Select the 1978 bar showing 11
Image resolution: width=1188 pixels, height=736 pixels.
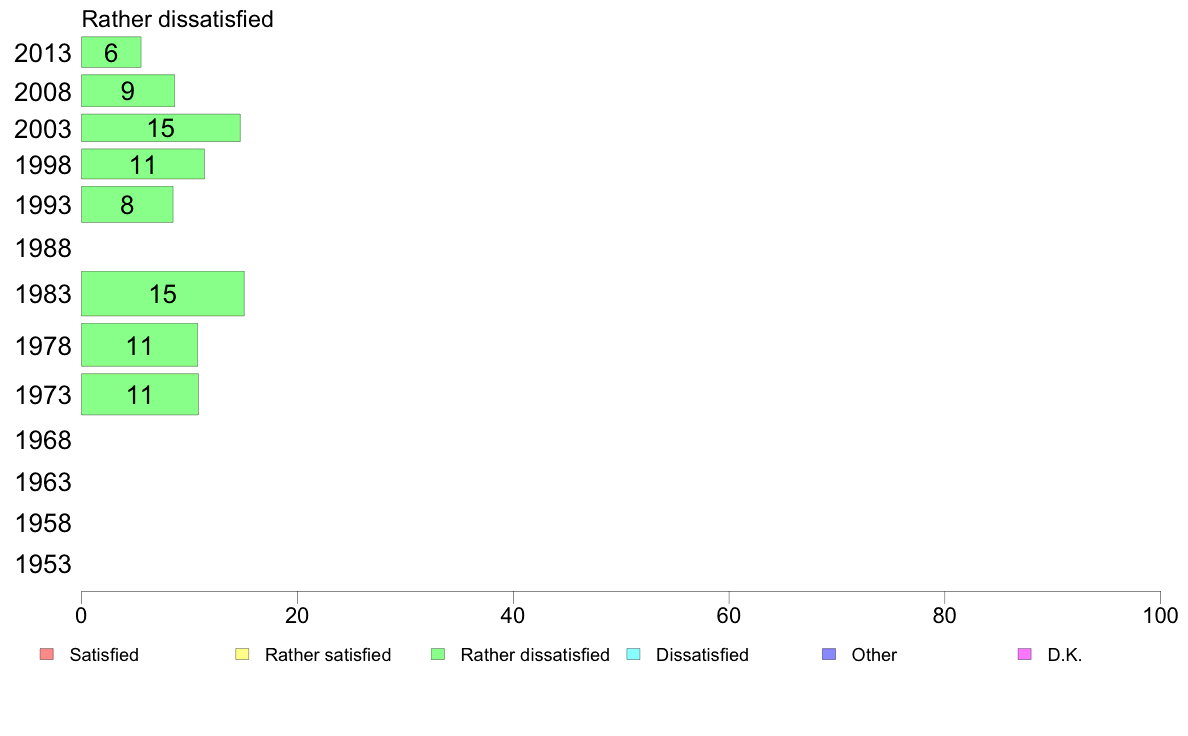[x=140, y=345]
